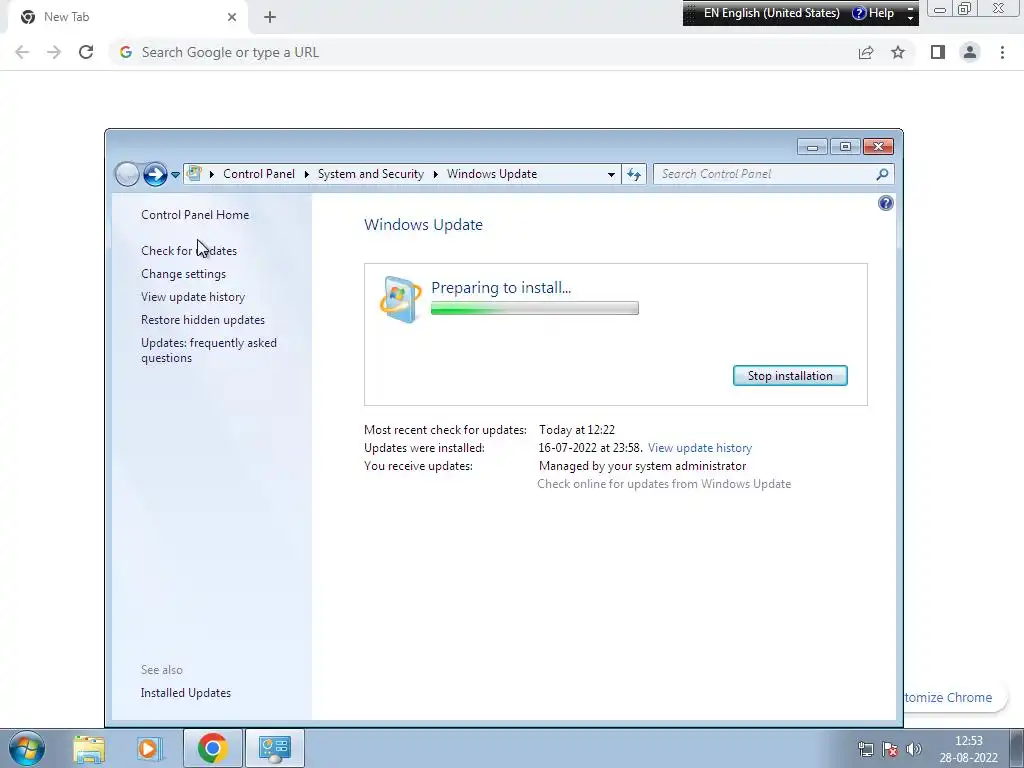Expand the arrow before Control Panel breadcrumb

point(212,174)
